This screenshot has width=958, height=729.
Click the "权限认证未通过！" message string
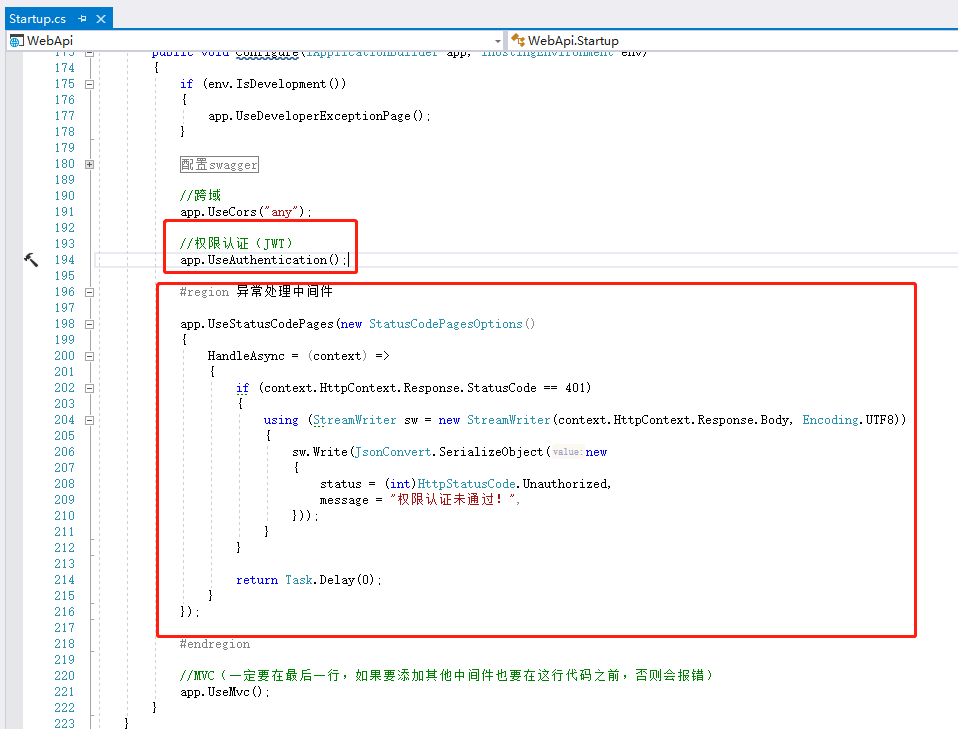click(x=453, y=500)
